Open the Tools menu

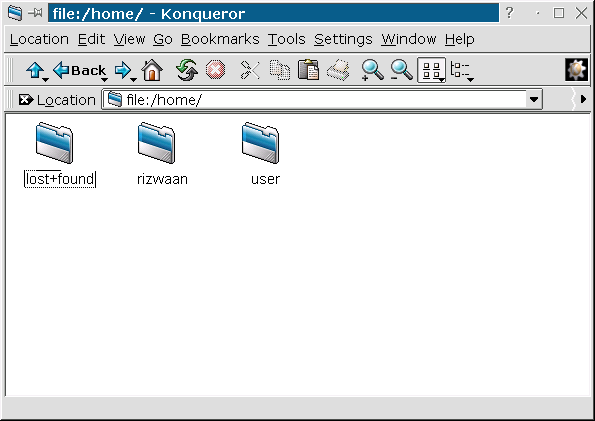pyautogui.click(x=286, y=39)
